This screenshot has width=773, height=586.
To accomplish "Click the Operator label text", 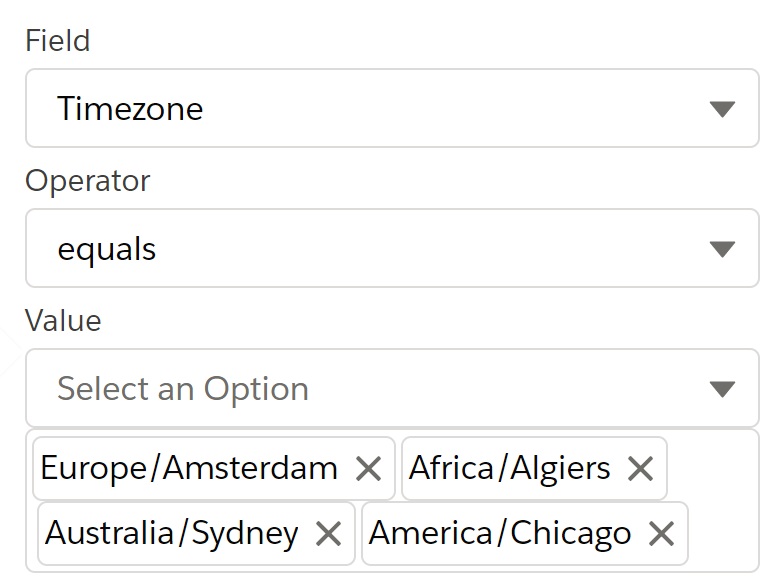I will [x=88, y=181].
